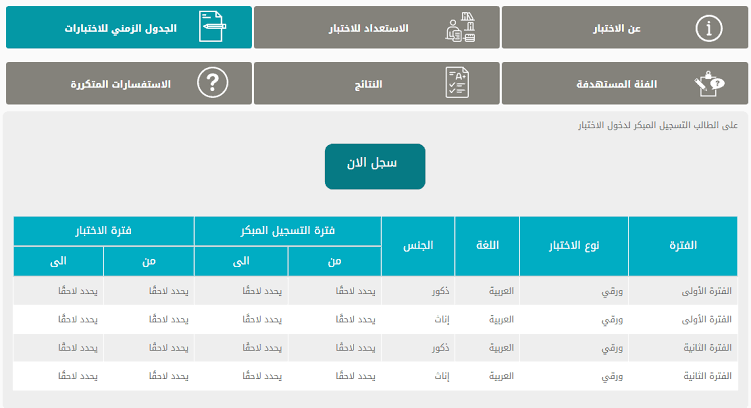The image size is (751, 408).
Task: Click the clipboard icon for الفئة المستهدفة
Action: (709, 84)
